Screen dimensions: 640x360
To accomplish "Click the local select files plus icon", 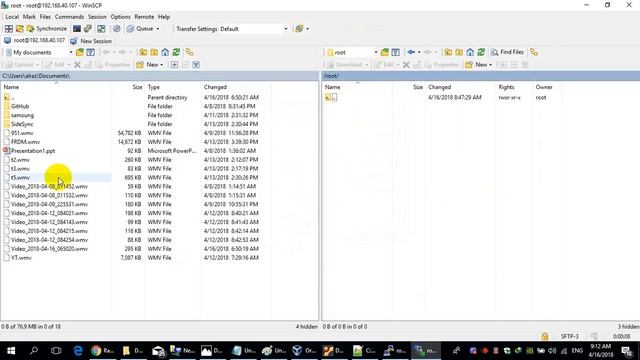I will [174, 64].
